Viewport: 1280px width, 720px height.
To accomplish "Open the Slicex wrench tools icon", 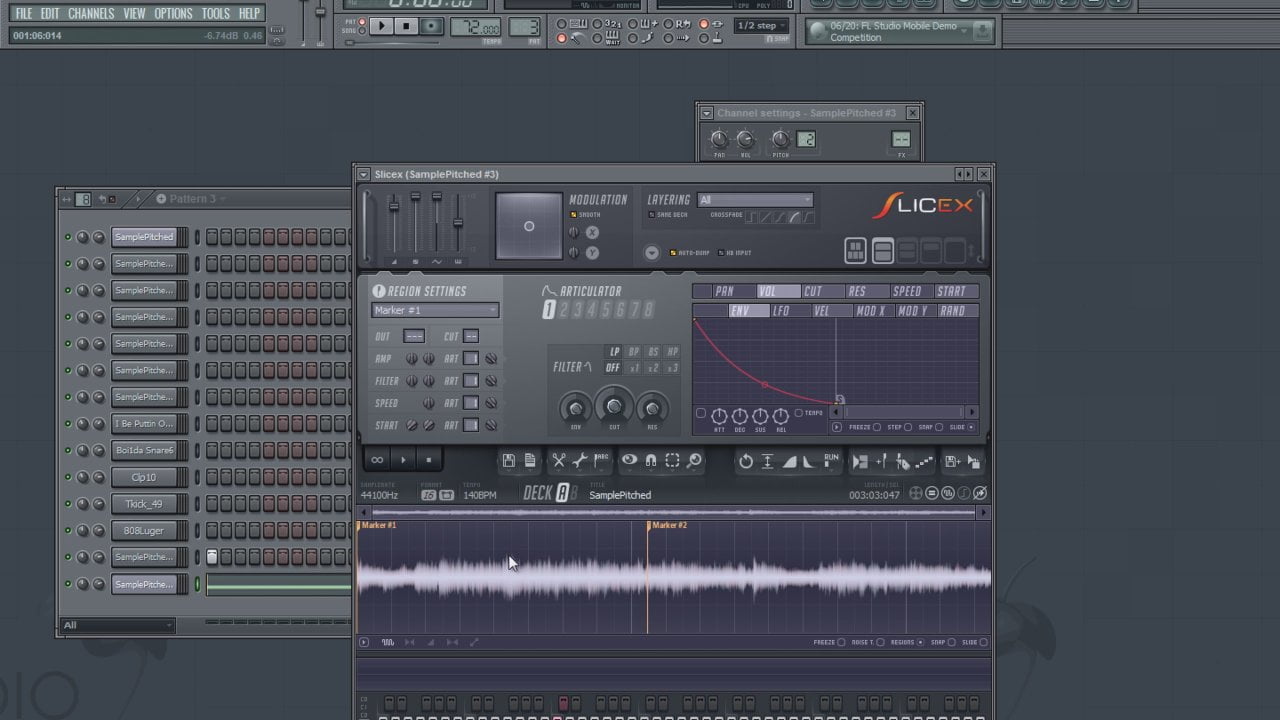I will pos(579,461).
